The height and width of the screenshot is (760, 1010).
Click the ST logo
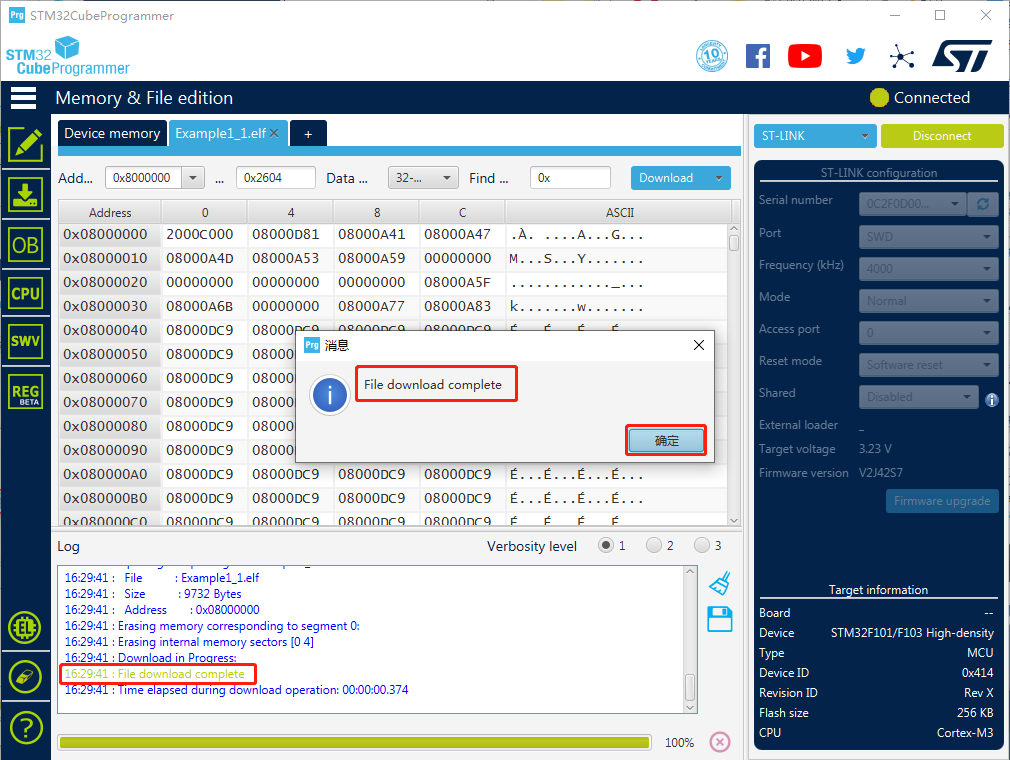click(x=961, y=56)
